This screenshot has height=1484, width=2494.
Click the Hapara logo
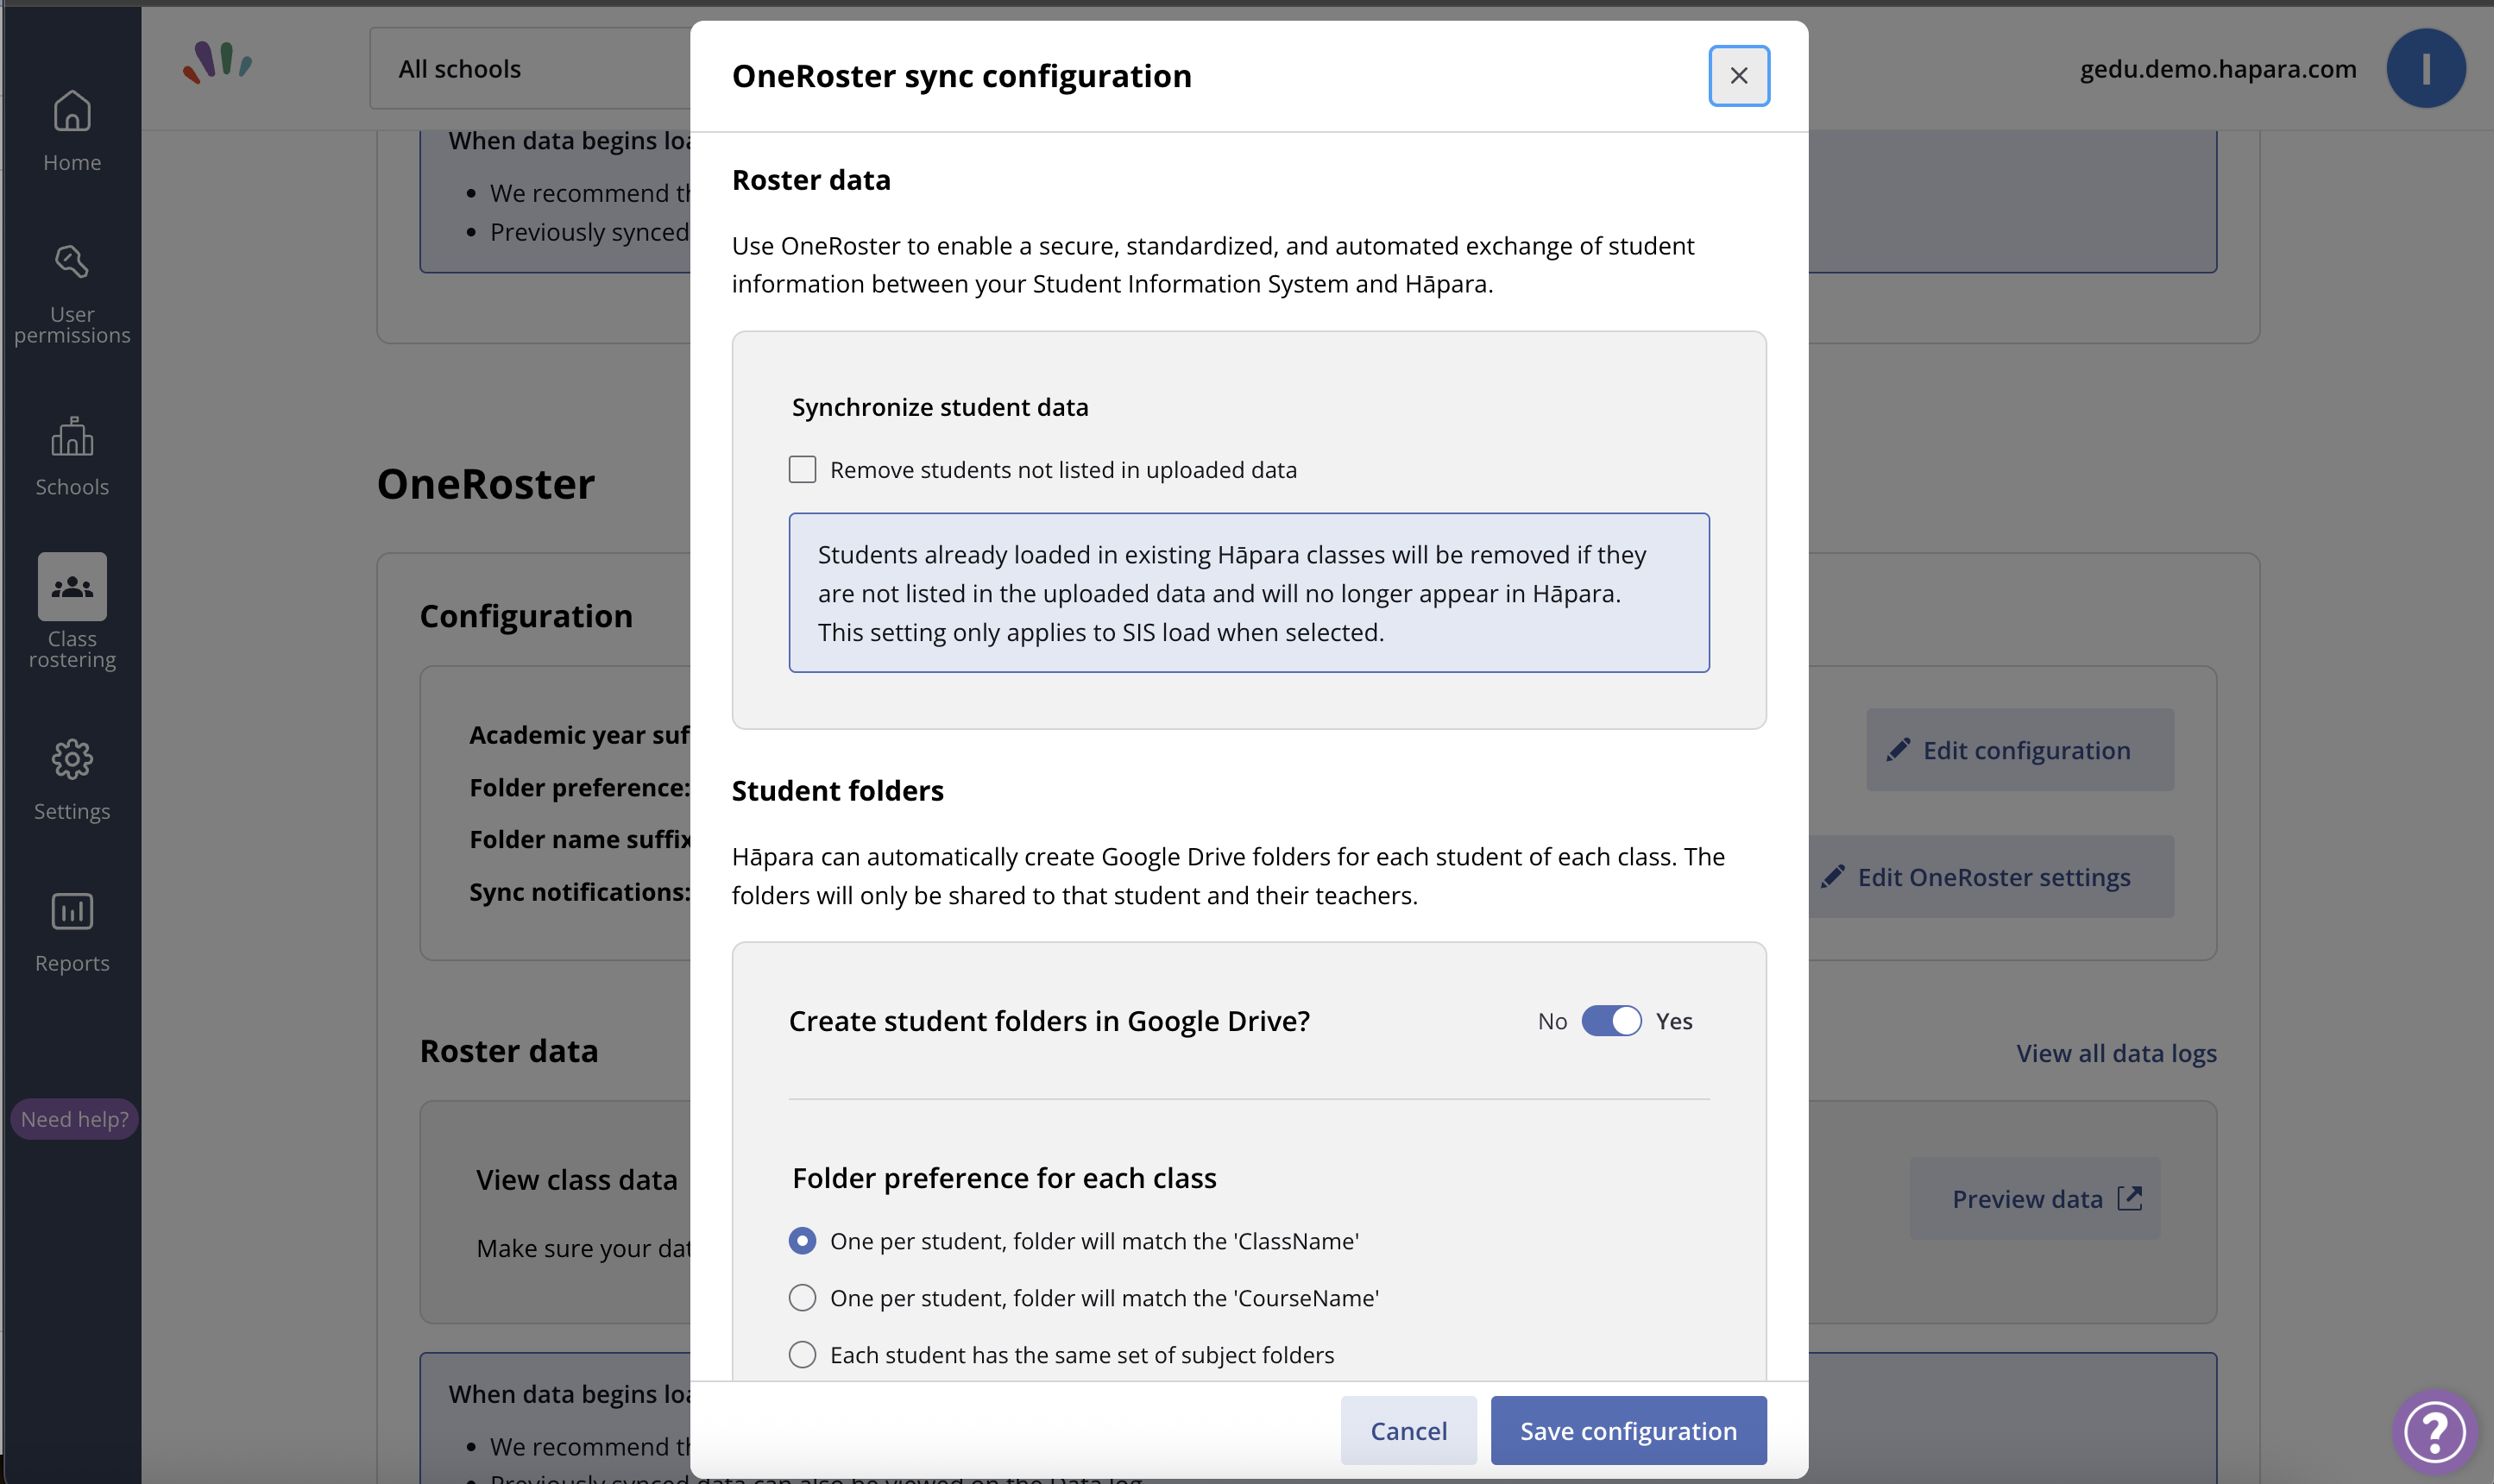point(217,62)
